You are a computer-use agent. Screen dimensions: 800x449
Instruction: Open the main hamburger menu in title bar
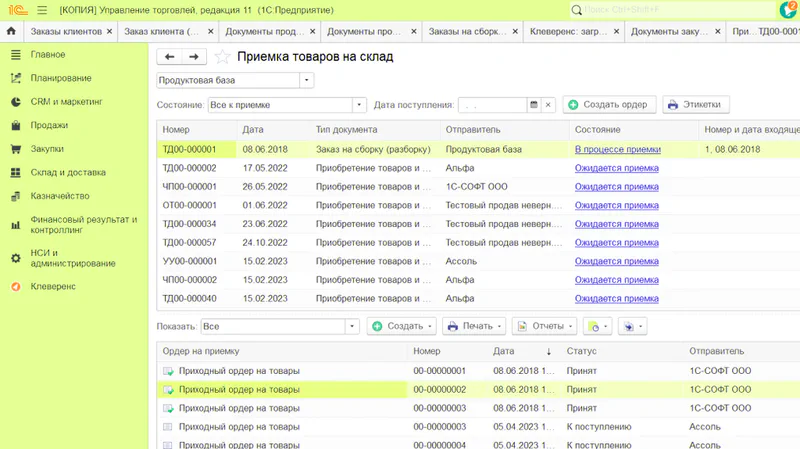(x=41, y=10)
